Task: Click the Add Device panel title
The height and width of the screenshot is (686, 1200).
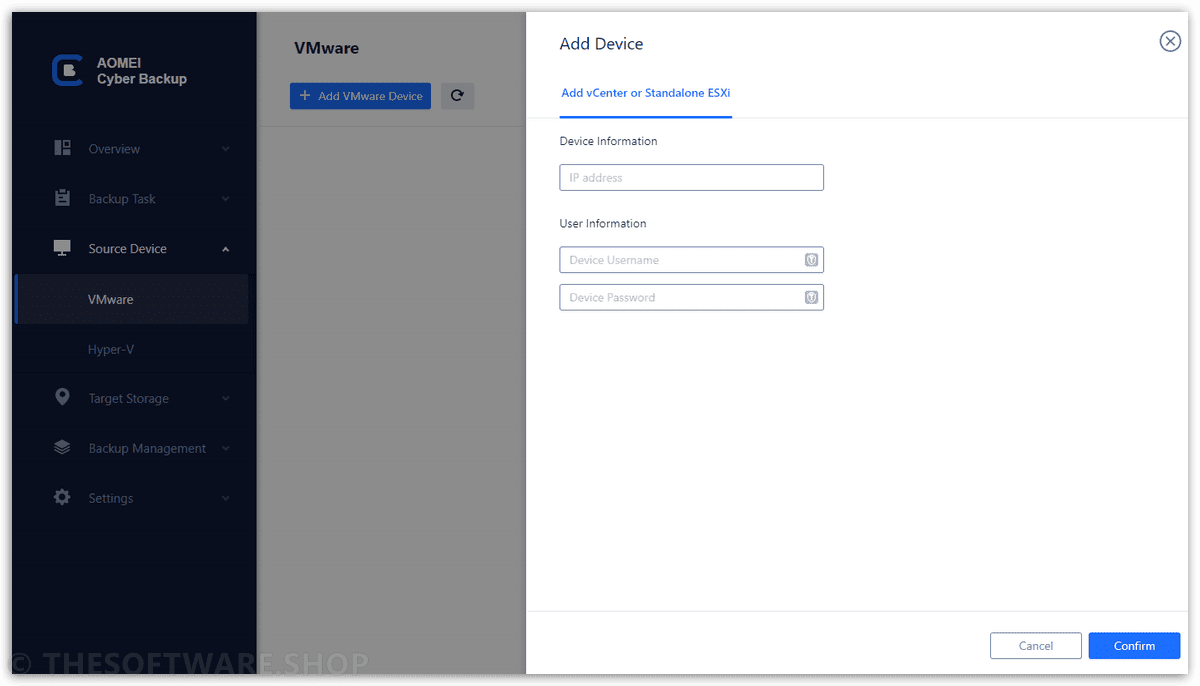Action: point(601,44)
